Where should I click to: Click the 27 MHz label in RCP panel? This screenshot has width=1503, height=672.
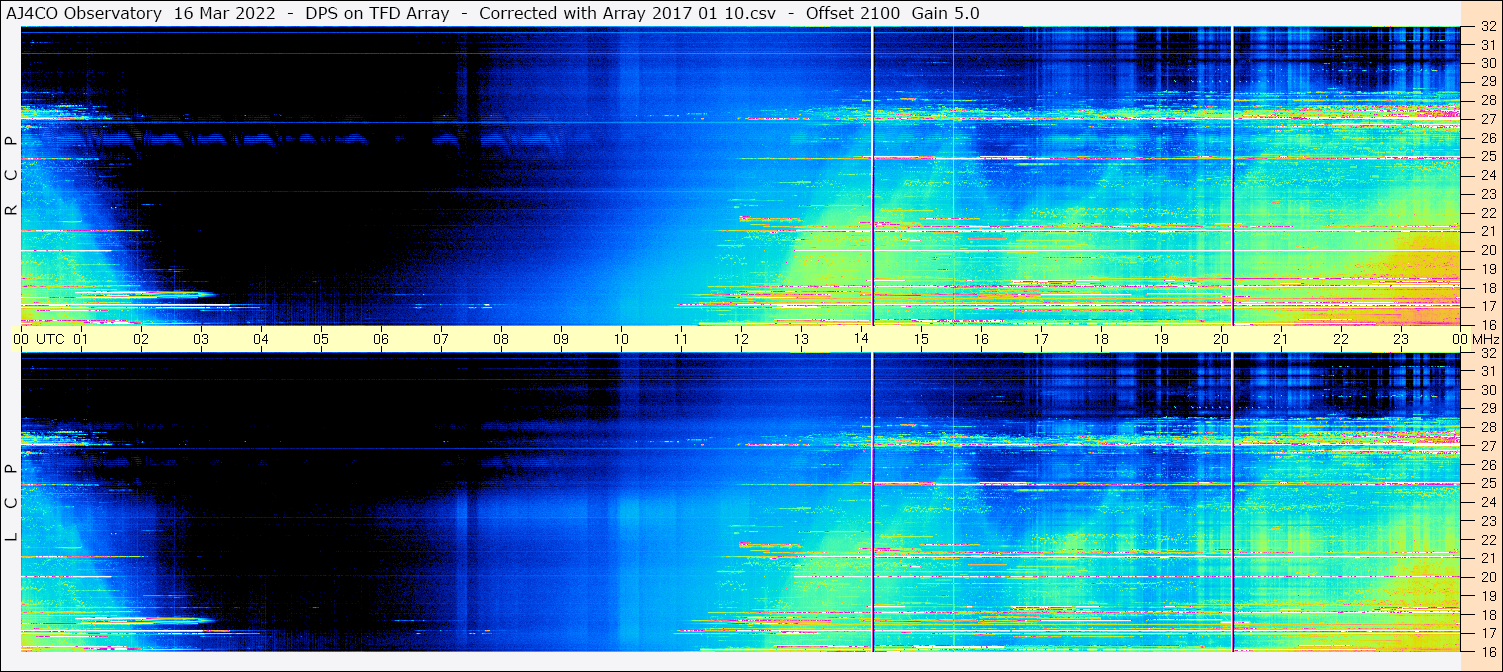1487,119
